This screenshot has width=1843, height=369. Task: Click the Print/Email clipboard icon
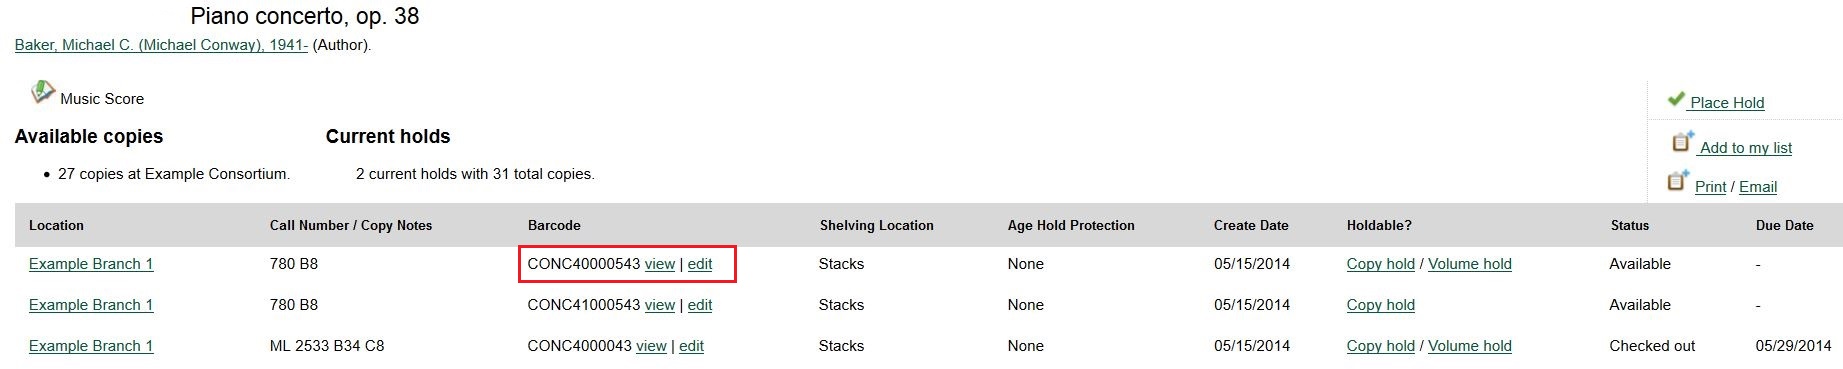tap(1677, 181)
